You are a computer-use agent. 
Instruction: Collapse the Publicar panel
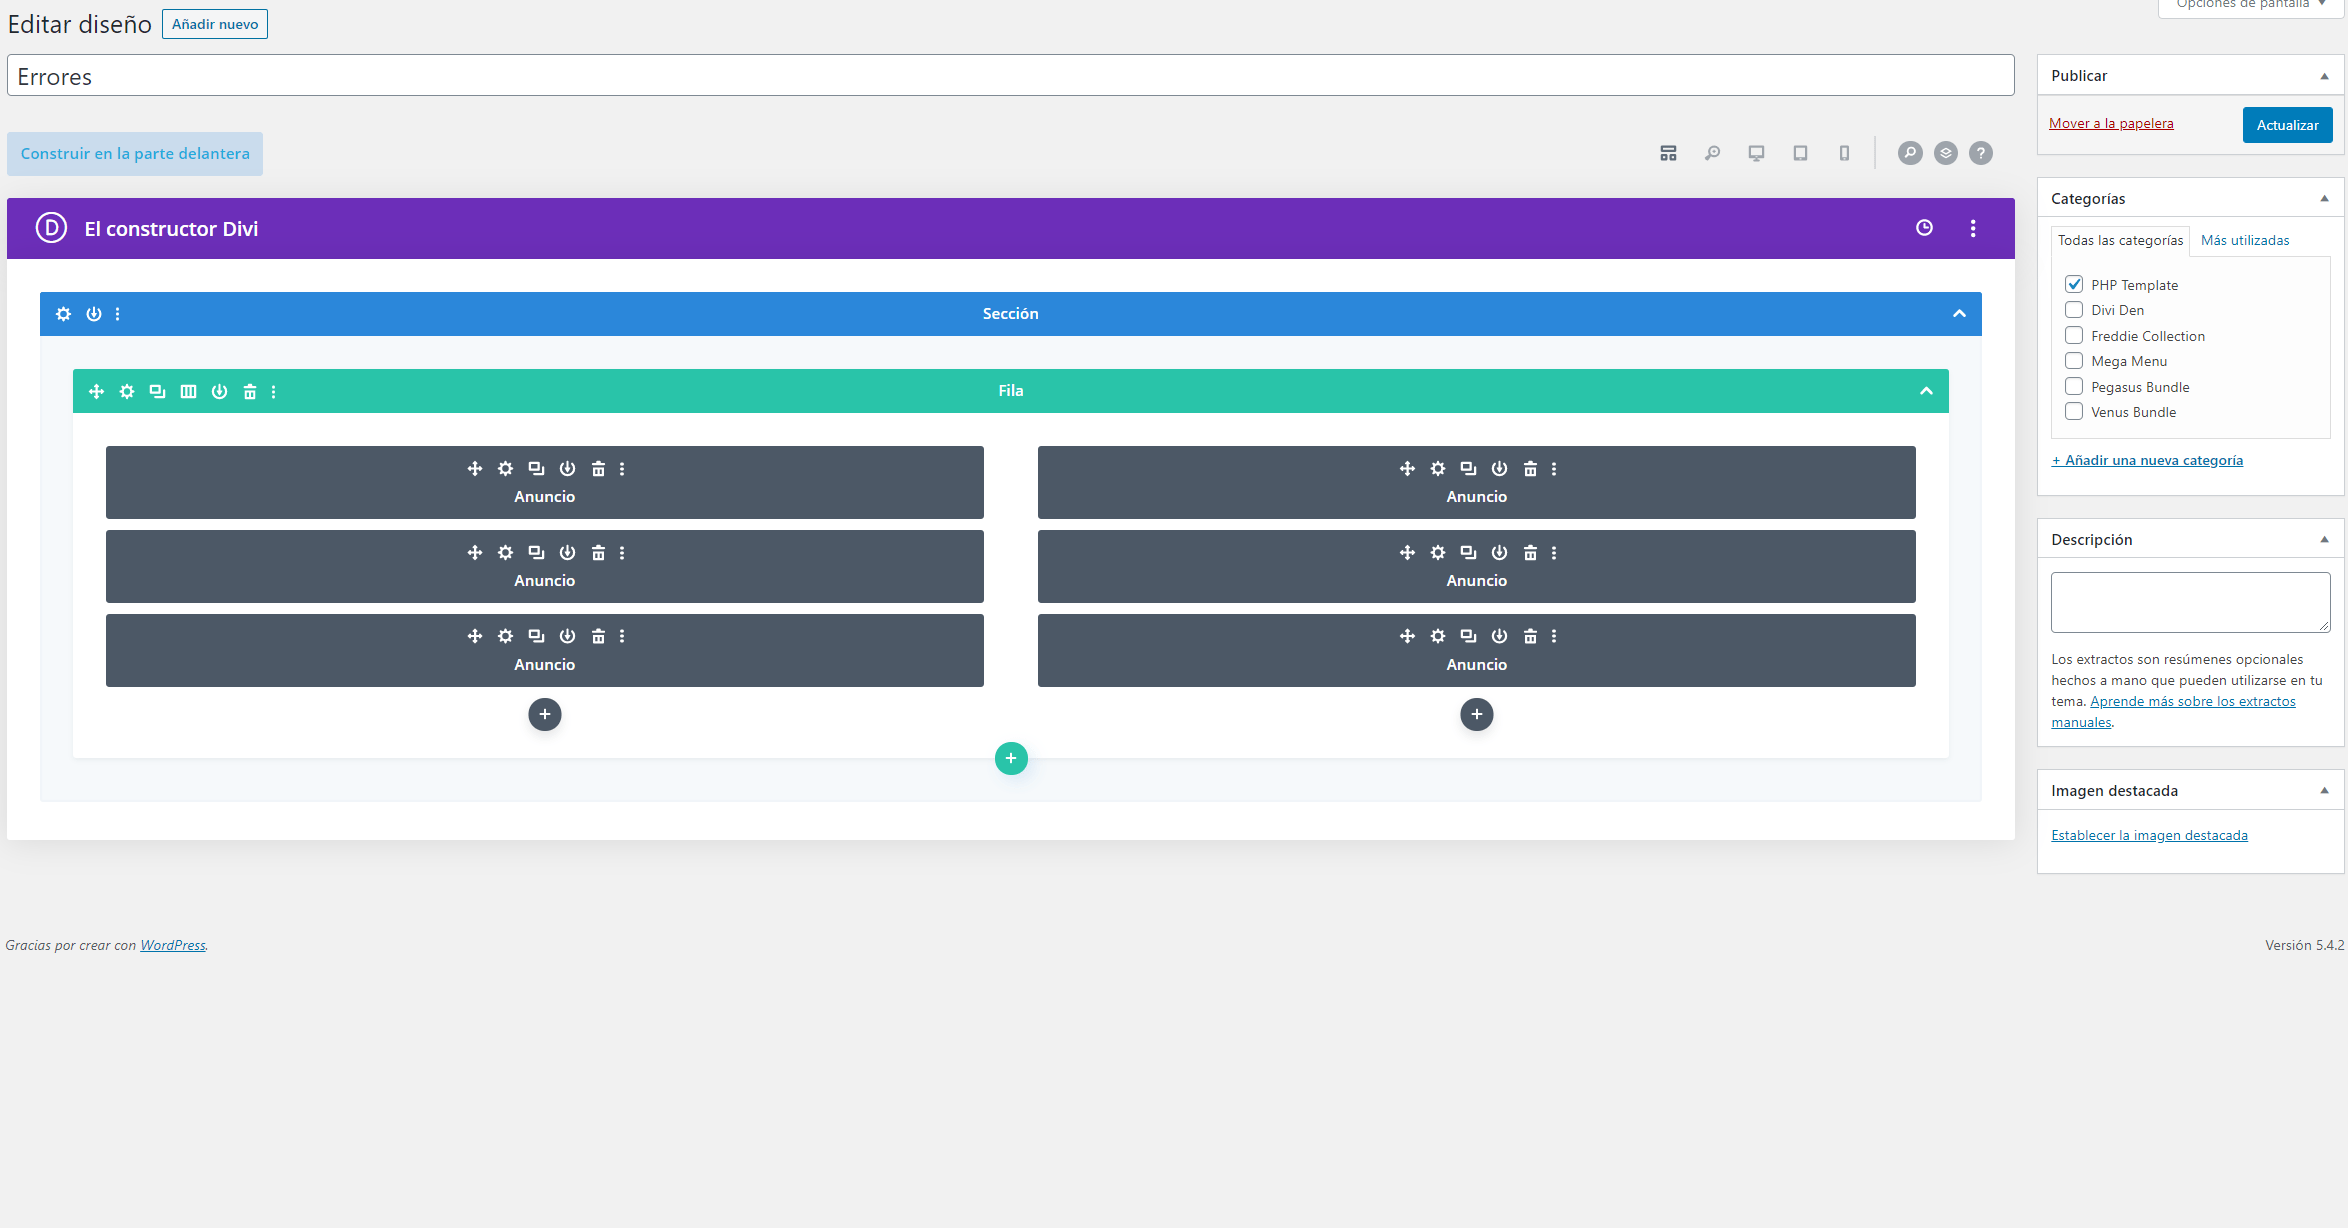(x=2324, y=76)
